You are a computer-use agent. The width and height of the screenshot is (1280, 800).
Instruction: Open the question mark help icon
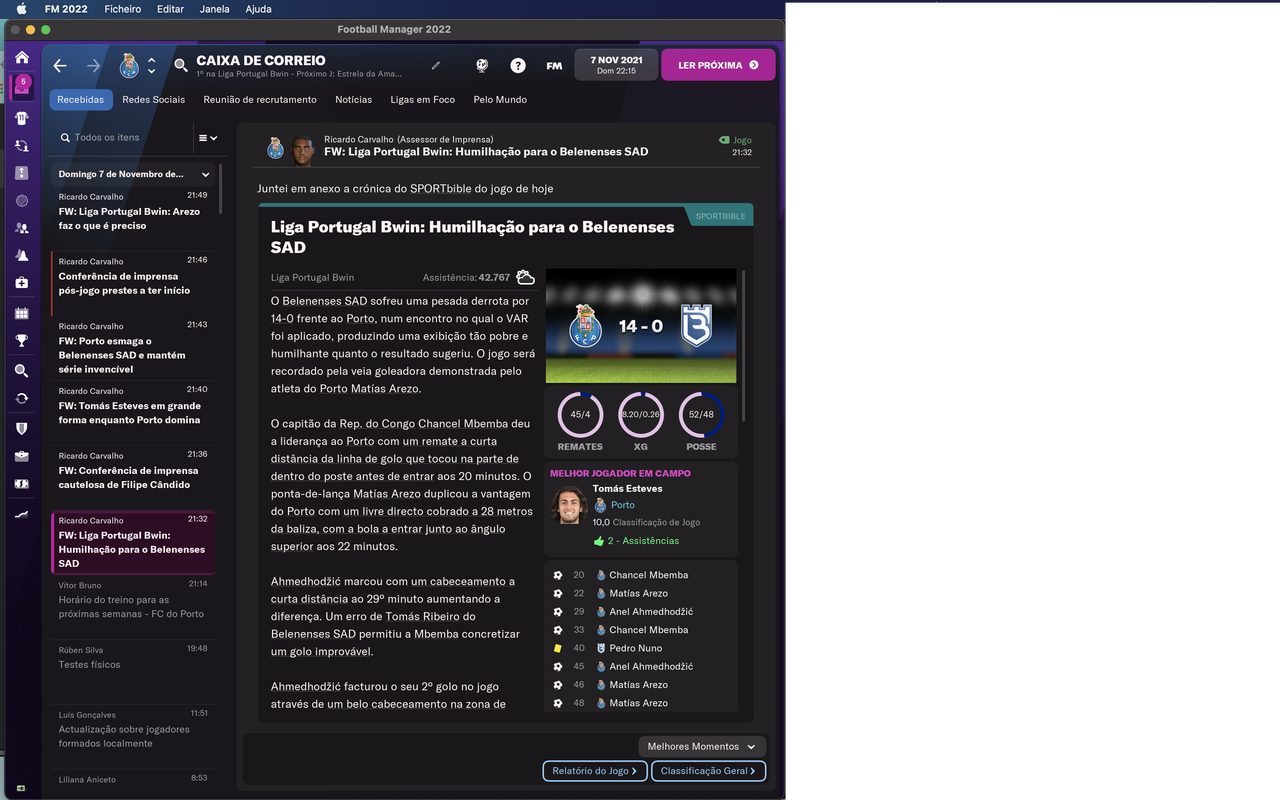click(518, 66)
